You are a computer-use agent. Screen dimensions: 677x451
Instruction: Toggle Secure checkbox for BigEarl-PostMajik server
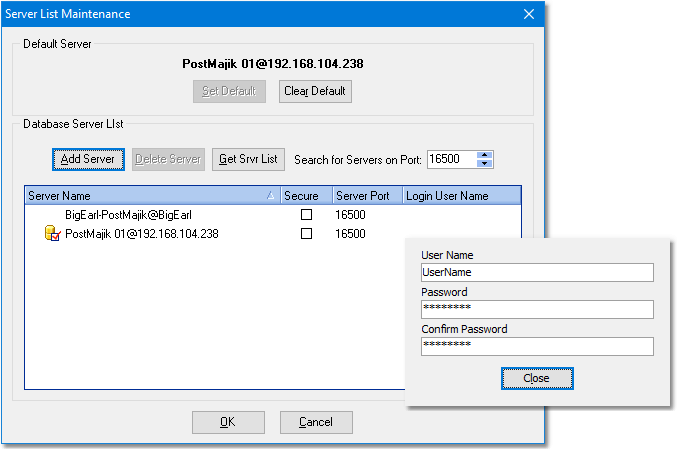pos(307,214)
